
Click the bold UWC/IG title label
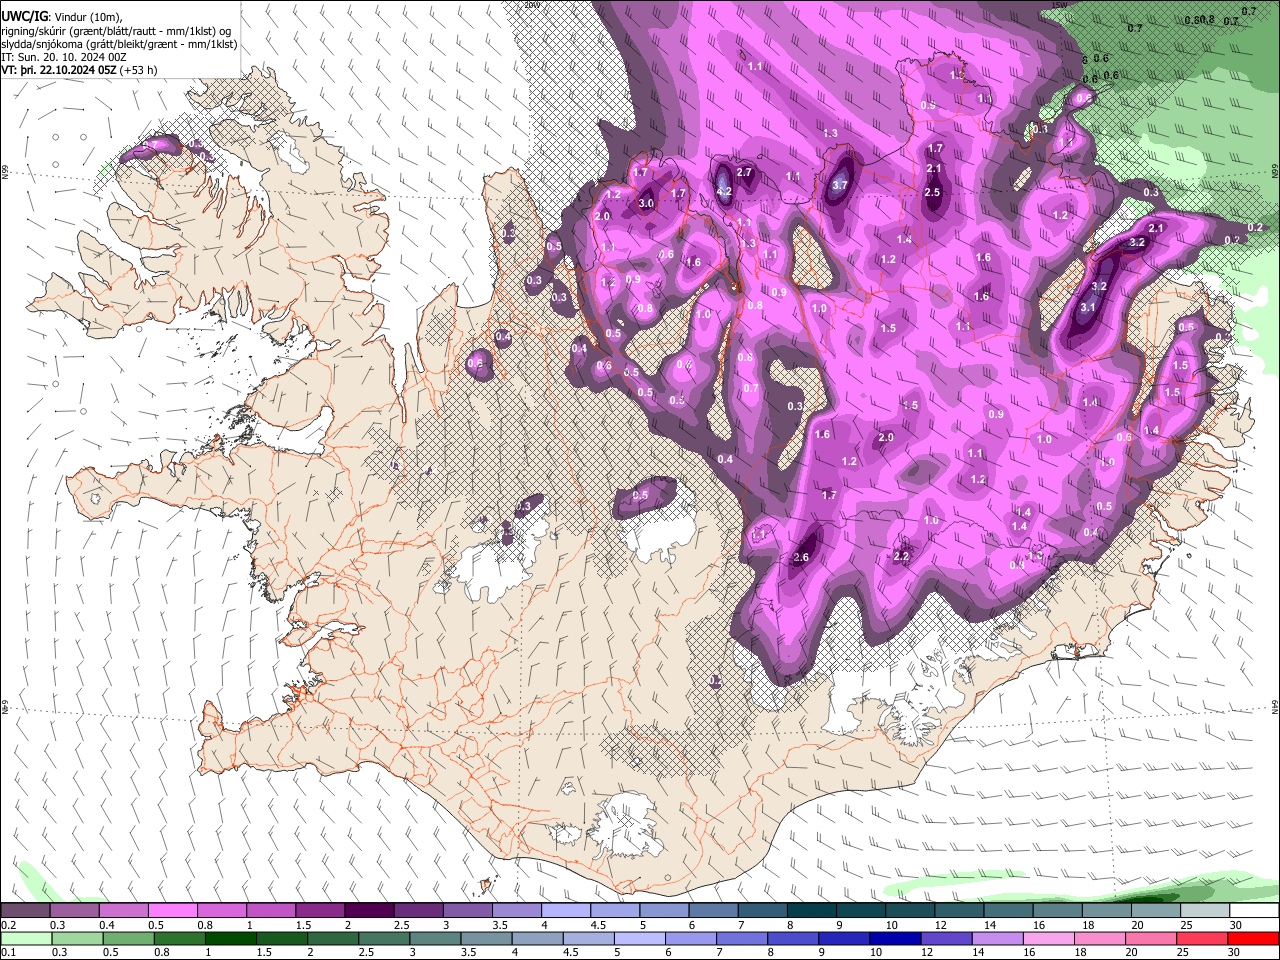24,16
